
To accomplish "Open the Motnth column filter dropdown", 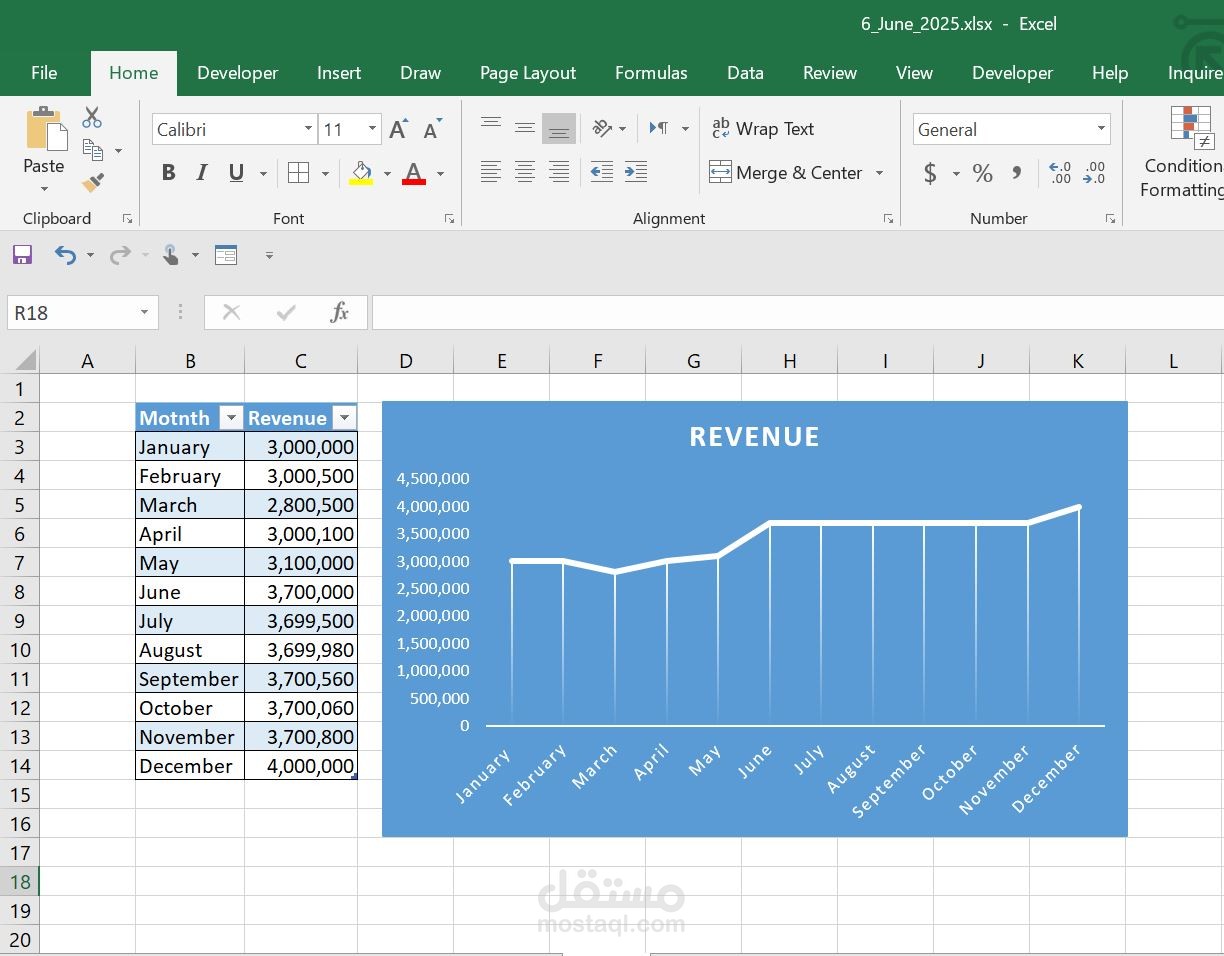I will (x=231, y=418).
